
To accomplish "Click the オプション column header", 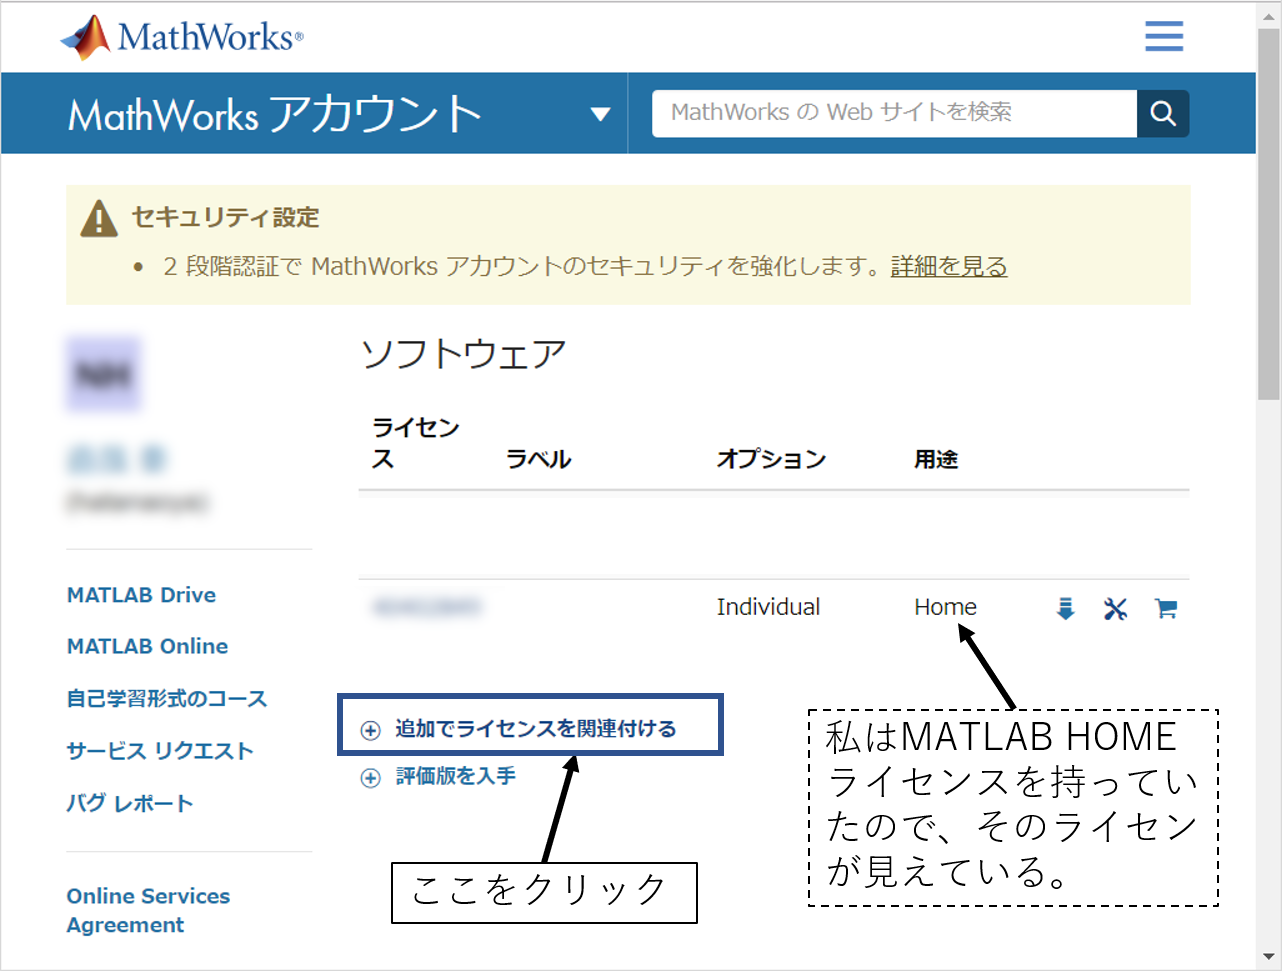I will point(771,459).
